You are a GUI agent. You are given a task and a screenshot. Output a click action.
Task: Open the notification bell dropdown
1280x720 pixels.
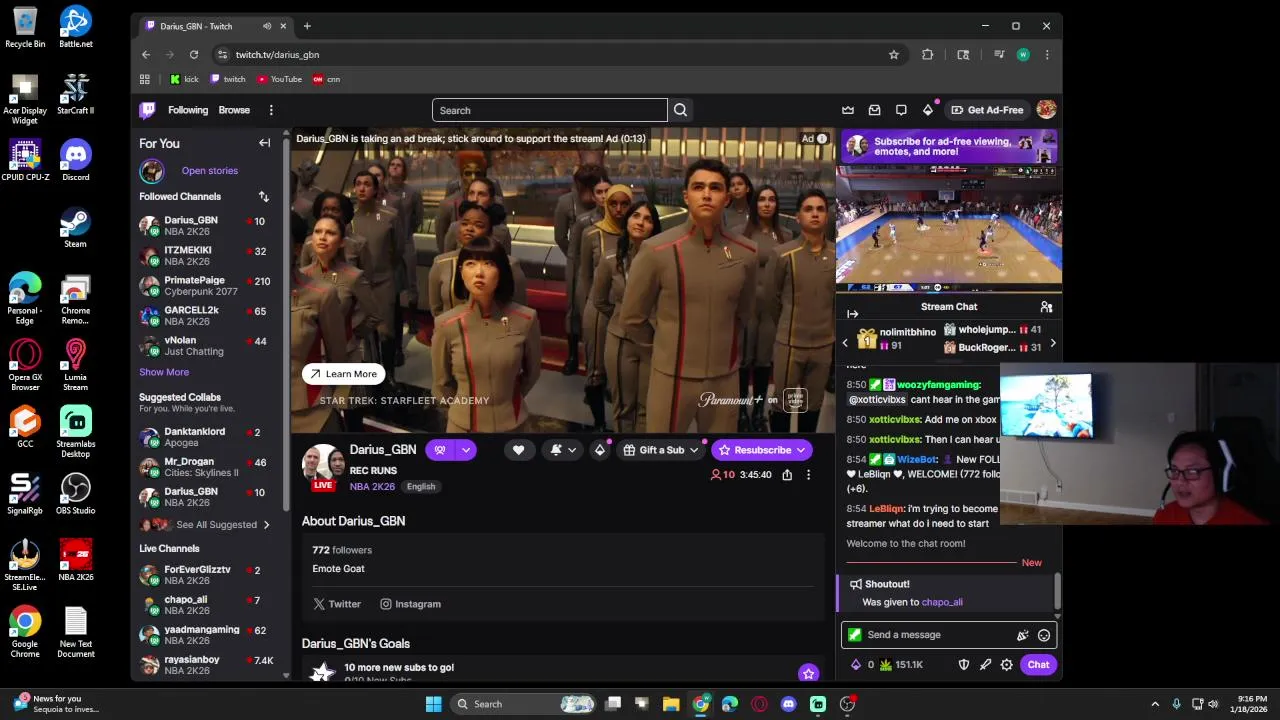pos(564,450)
